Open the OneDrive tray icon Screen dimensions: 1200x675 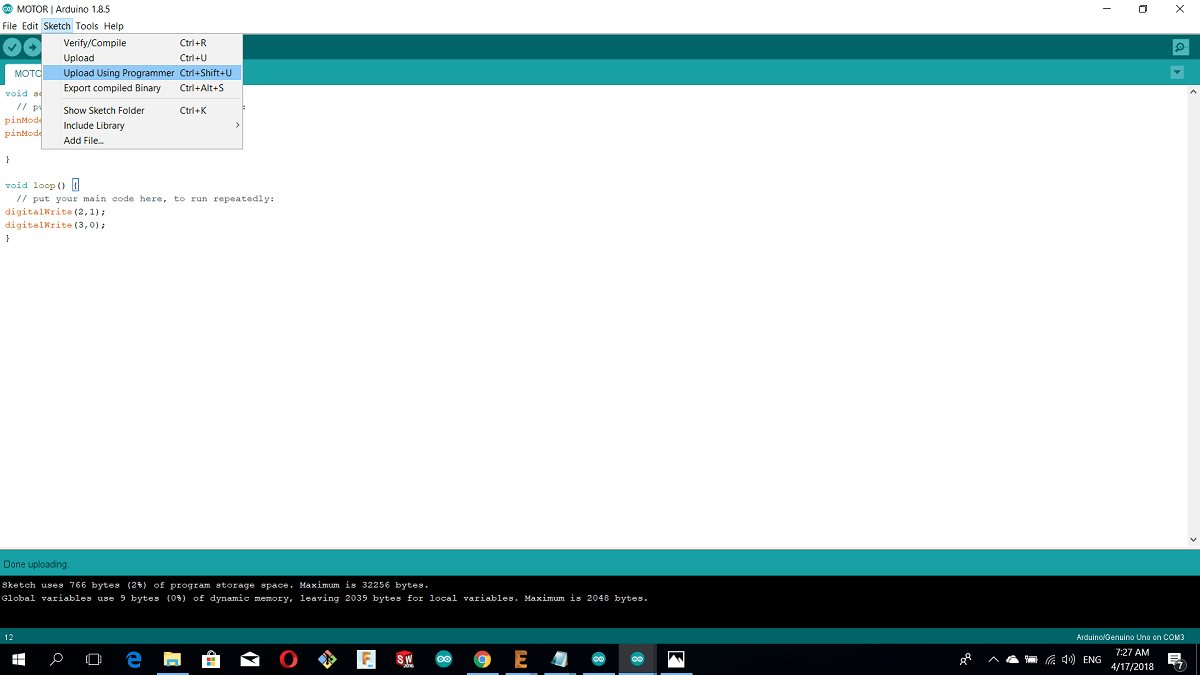click(x=1012, y=660)
